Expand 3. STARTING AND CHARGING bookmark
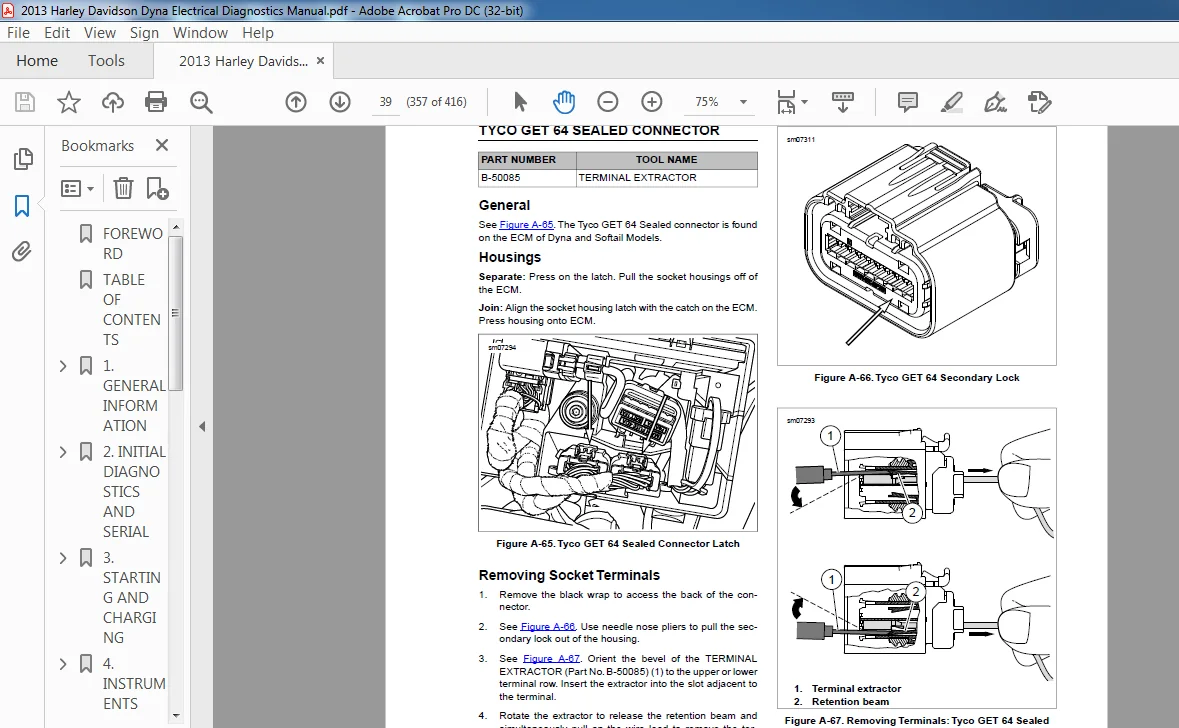This screenshot has height=728, width=1179. point(63,558)
